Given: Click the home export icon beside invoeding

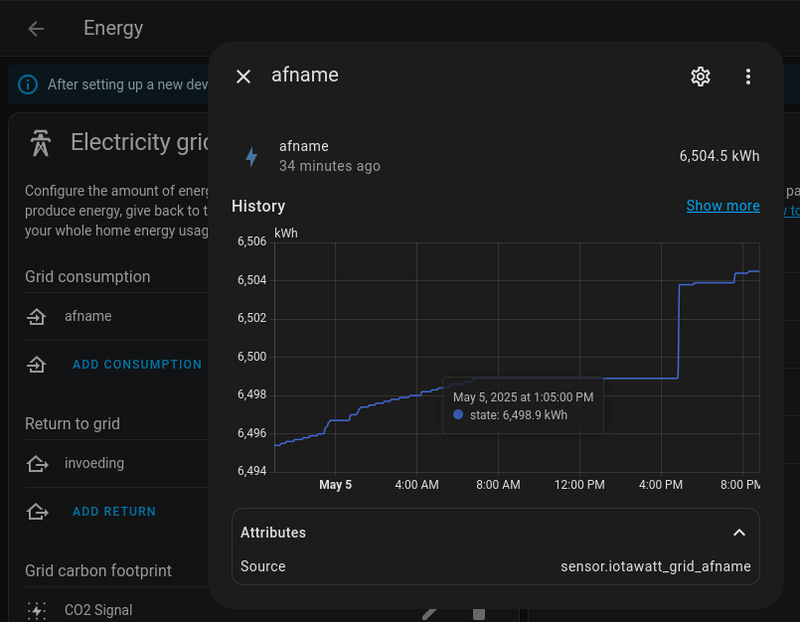Looking at the screenshot, I should coord(37,464).
